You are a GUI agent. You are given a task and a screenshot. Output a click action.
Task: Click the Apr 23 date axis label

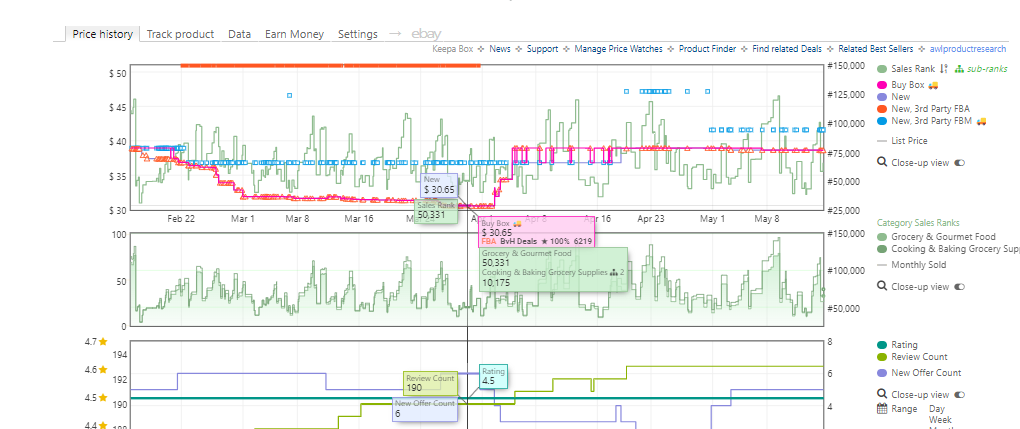[x=650, y=219]
